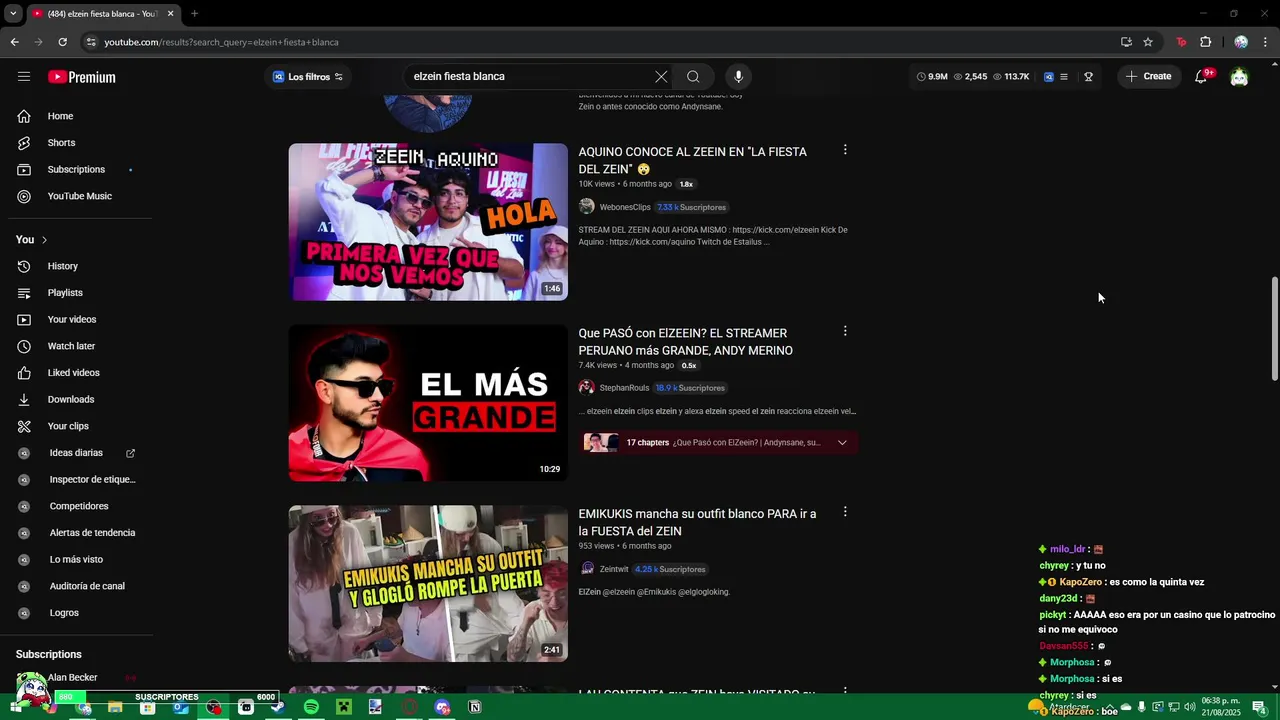
Task: Open the tab search dropdown arrow
Action: pos(13,14)
